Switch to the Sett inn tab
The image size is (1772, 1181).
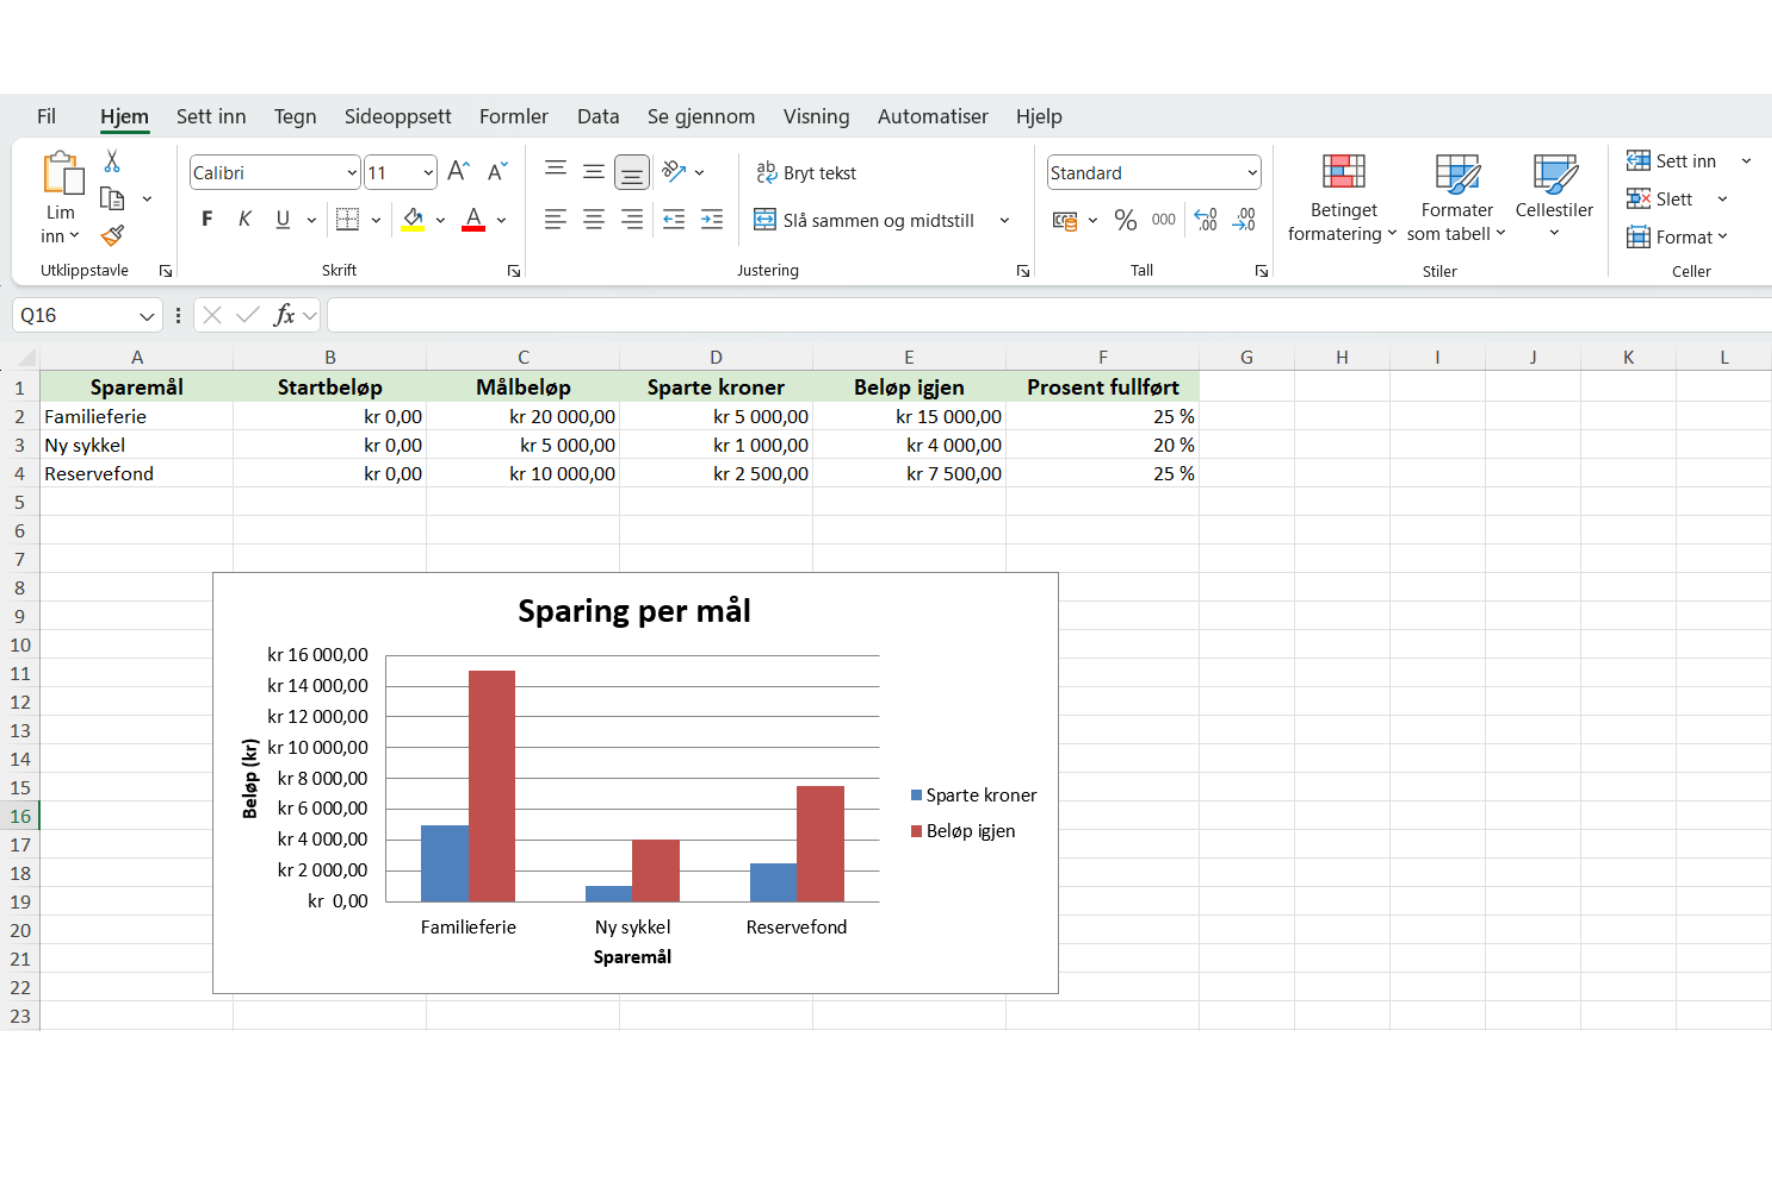click(211, 117)
